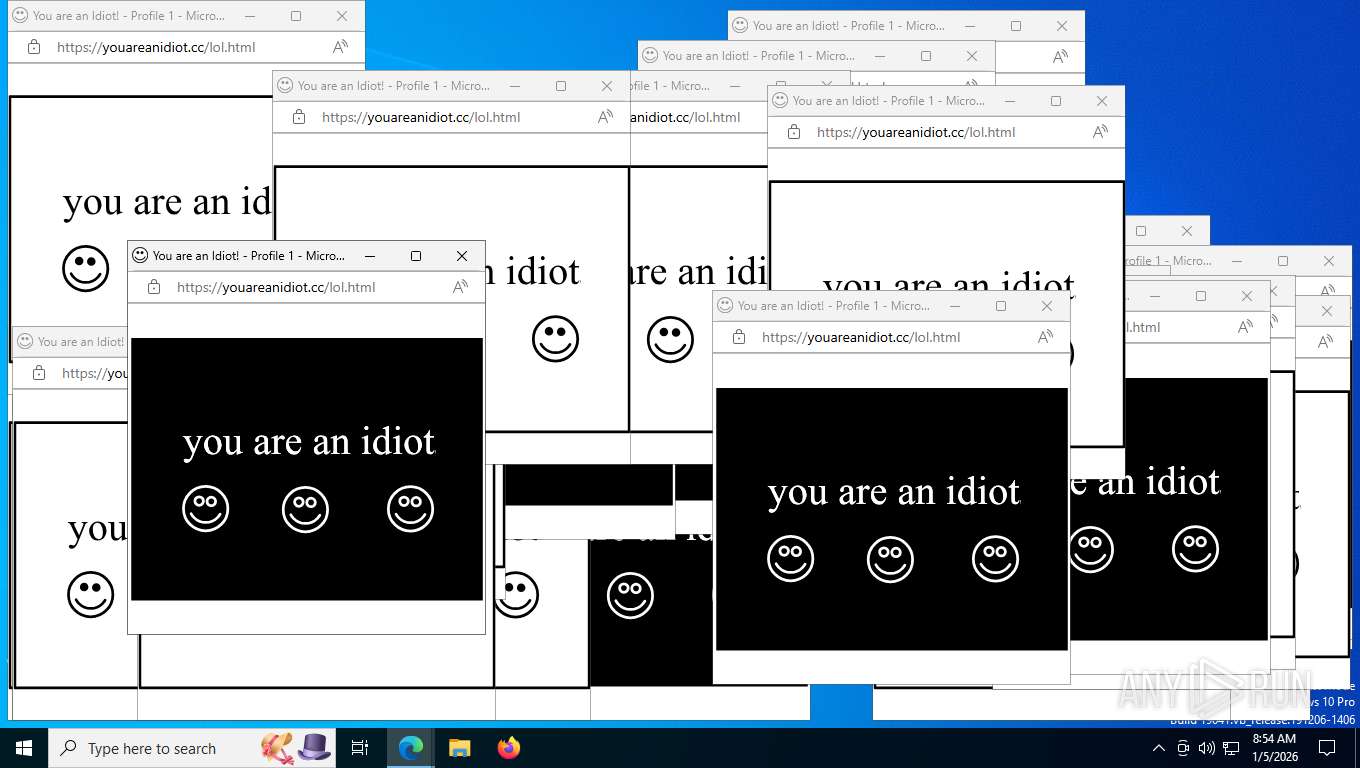This screenshot has width=1360, height=768.
Task: Open the Windows Start menu
Action: [x=23, y=748]
